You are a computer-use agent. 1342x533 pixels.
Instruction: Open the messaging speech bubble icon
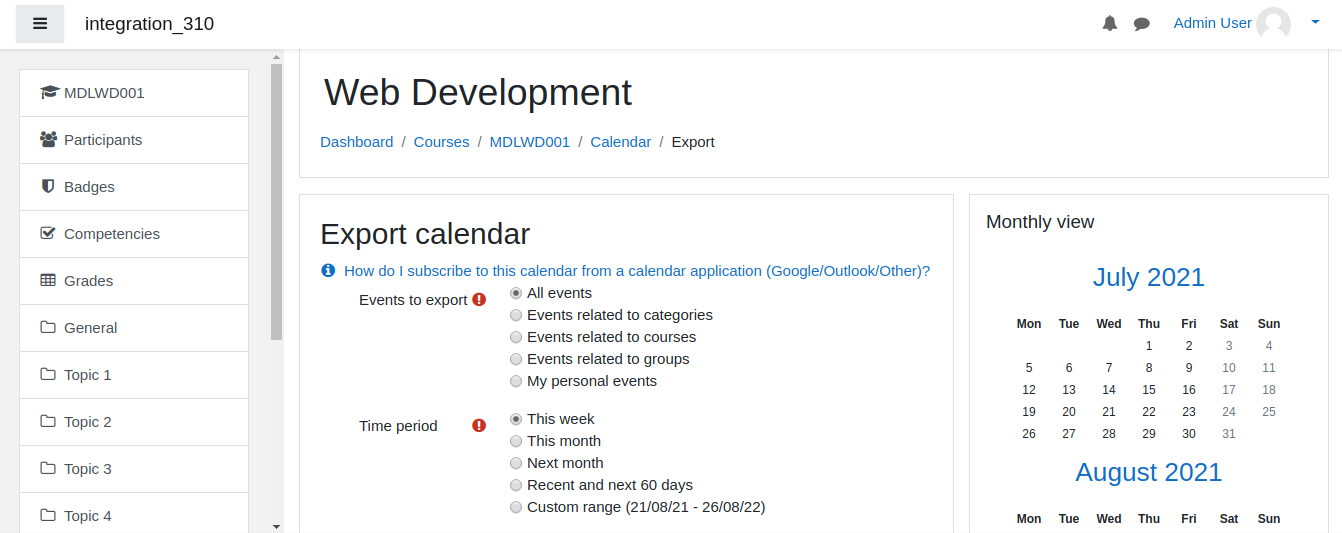[x=1142, y=24]
